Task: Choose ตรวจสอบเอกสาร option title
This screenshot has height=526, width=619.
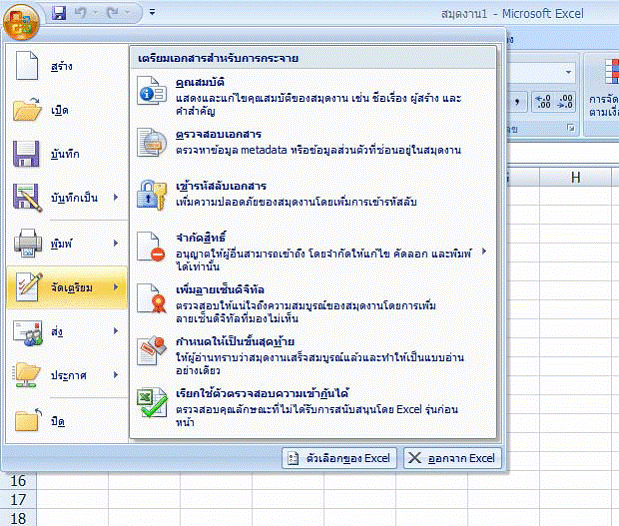Action: click(x=219, y=135)
